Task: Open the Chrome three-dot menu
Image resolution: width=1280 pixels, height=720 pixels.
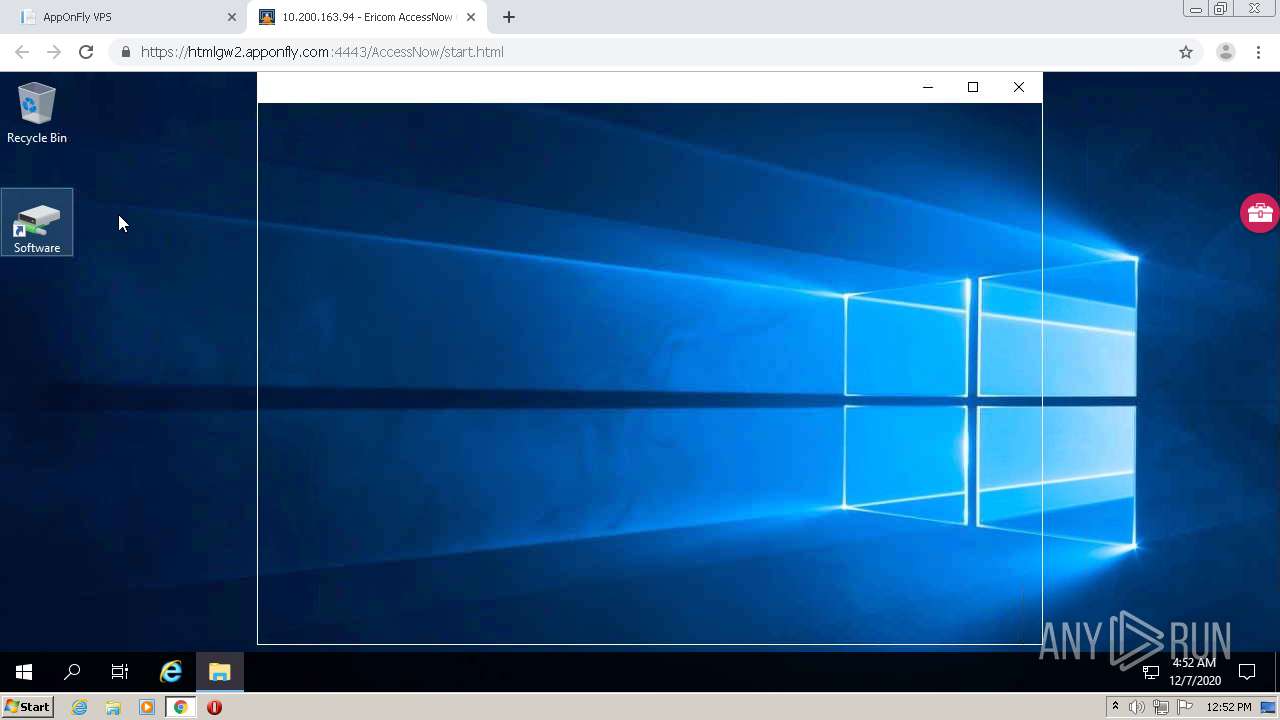Action: tap(1258, 52)
